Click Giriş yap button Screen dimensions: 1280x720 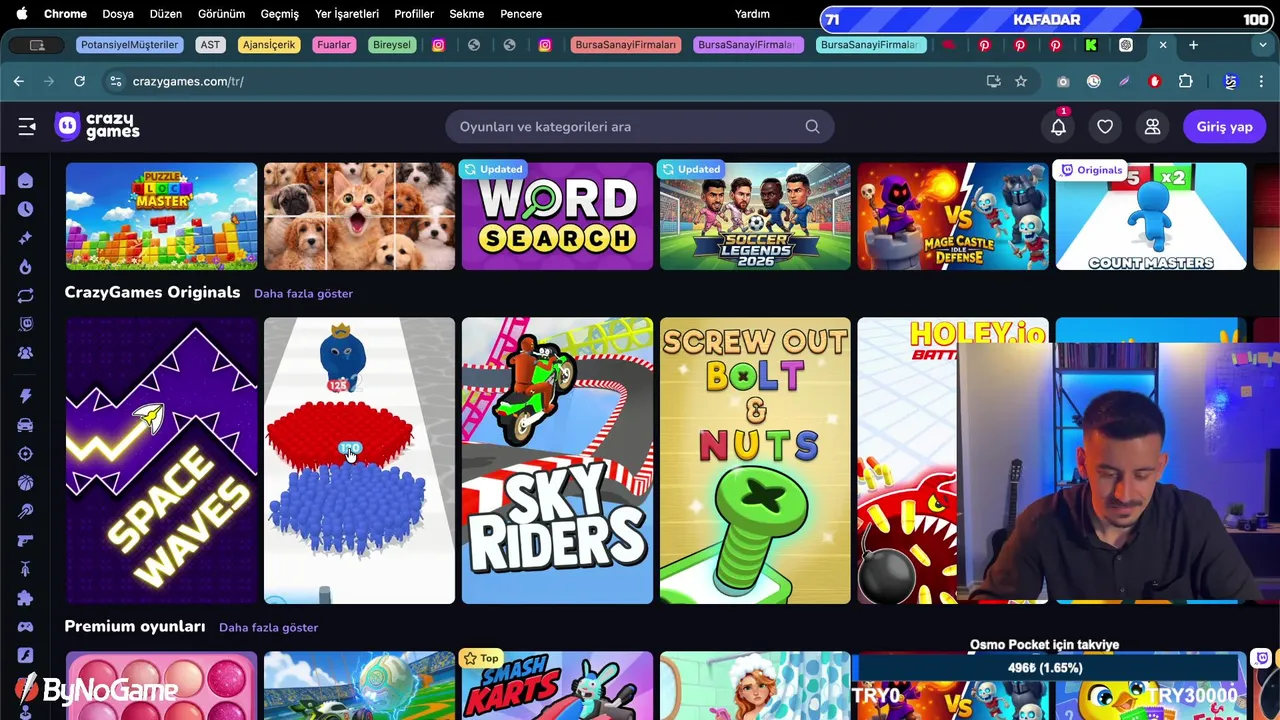coord(1225,127)
